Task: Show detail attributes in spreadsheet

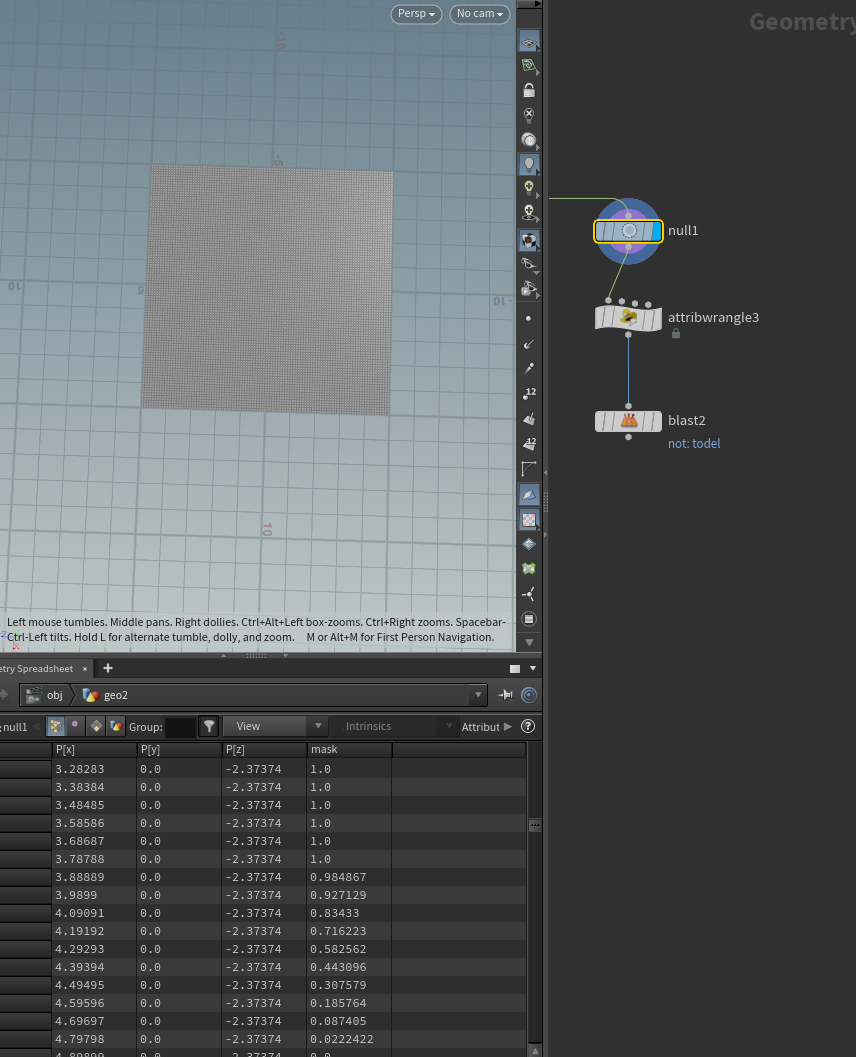Action: 117,726
